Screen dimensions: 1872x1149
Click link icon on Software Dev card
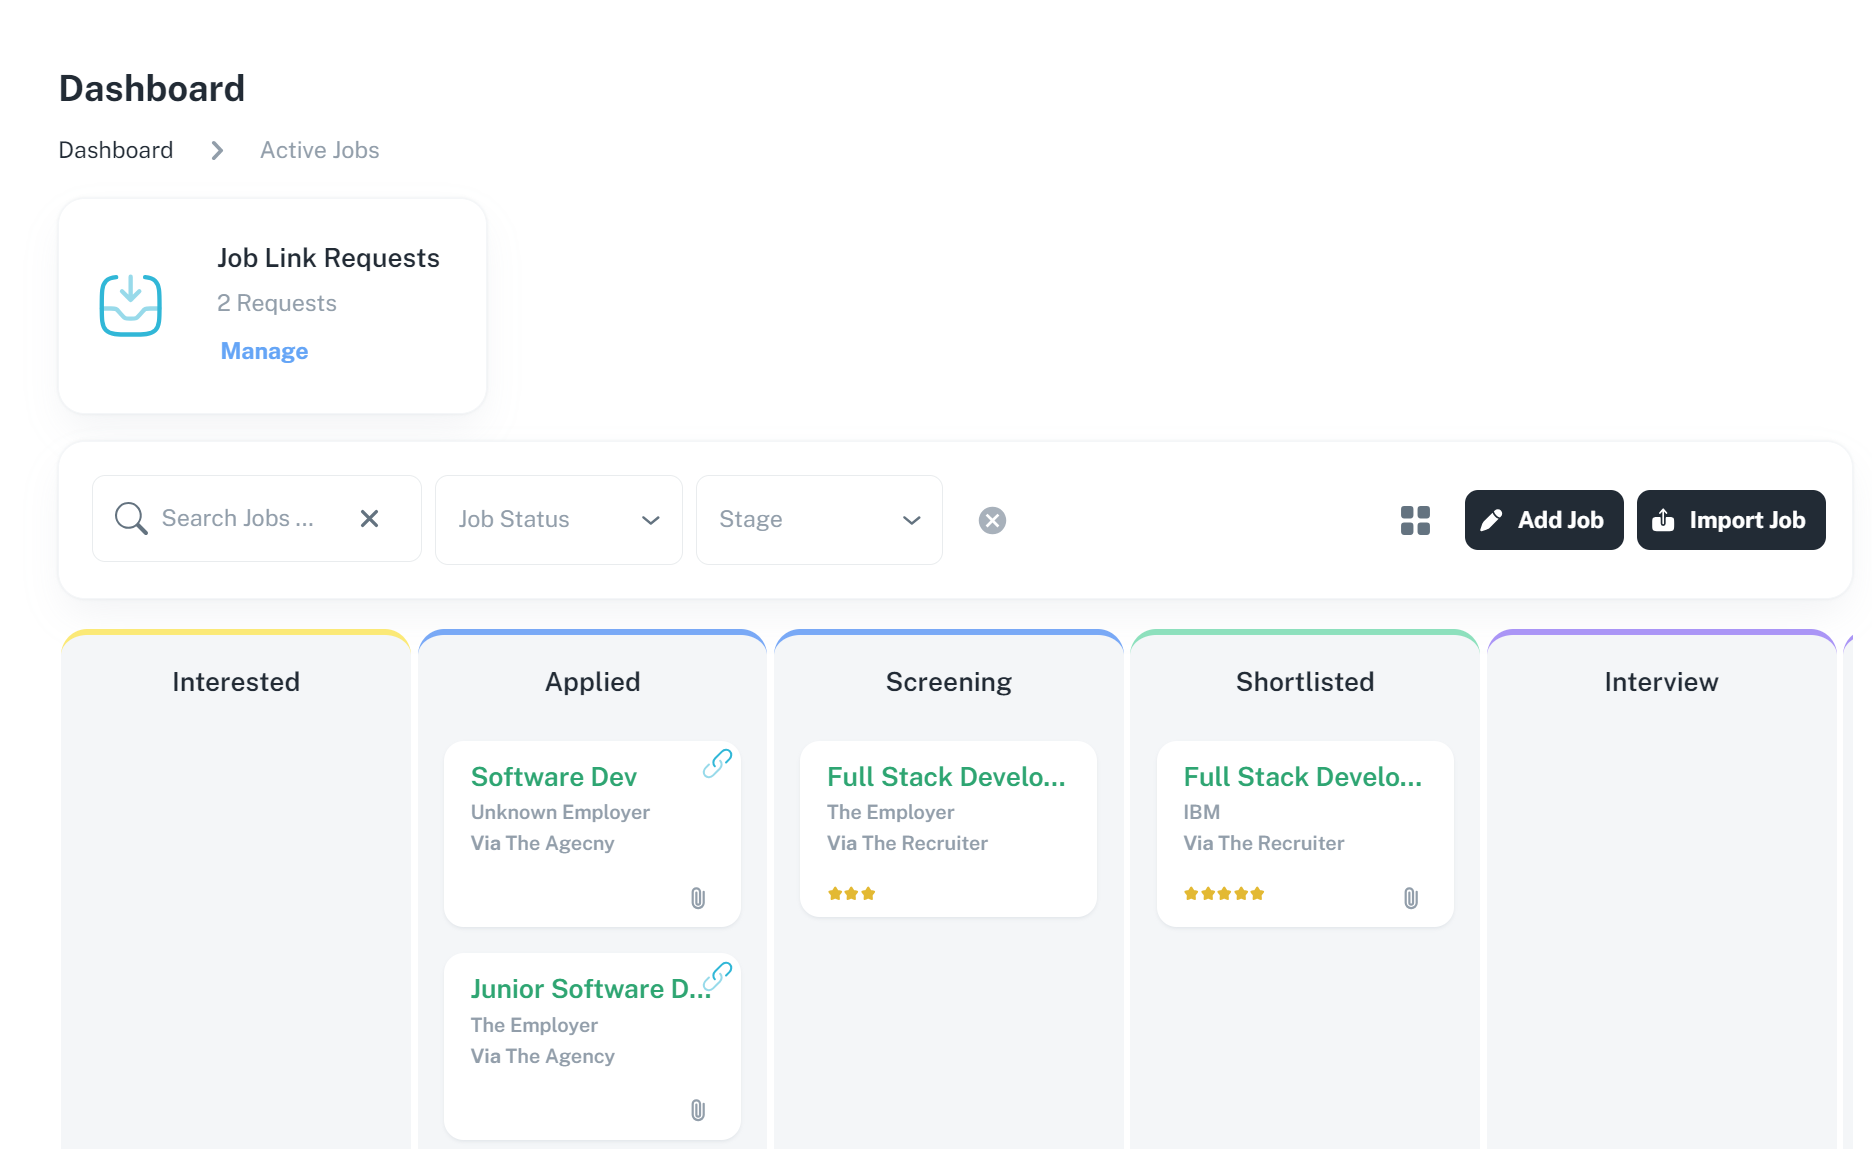pos(717,764)
